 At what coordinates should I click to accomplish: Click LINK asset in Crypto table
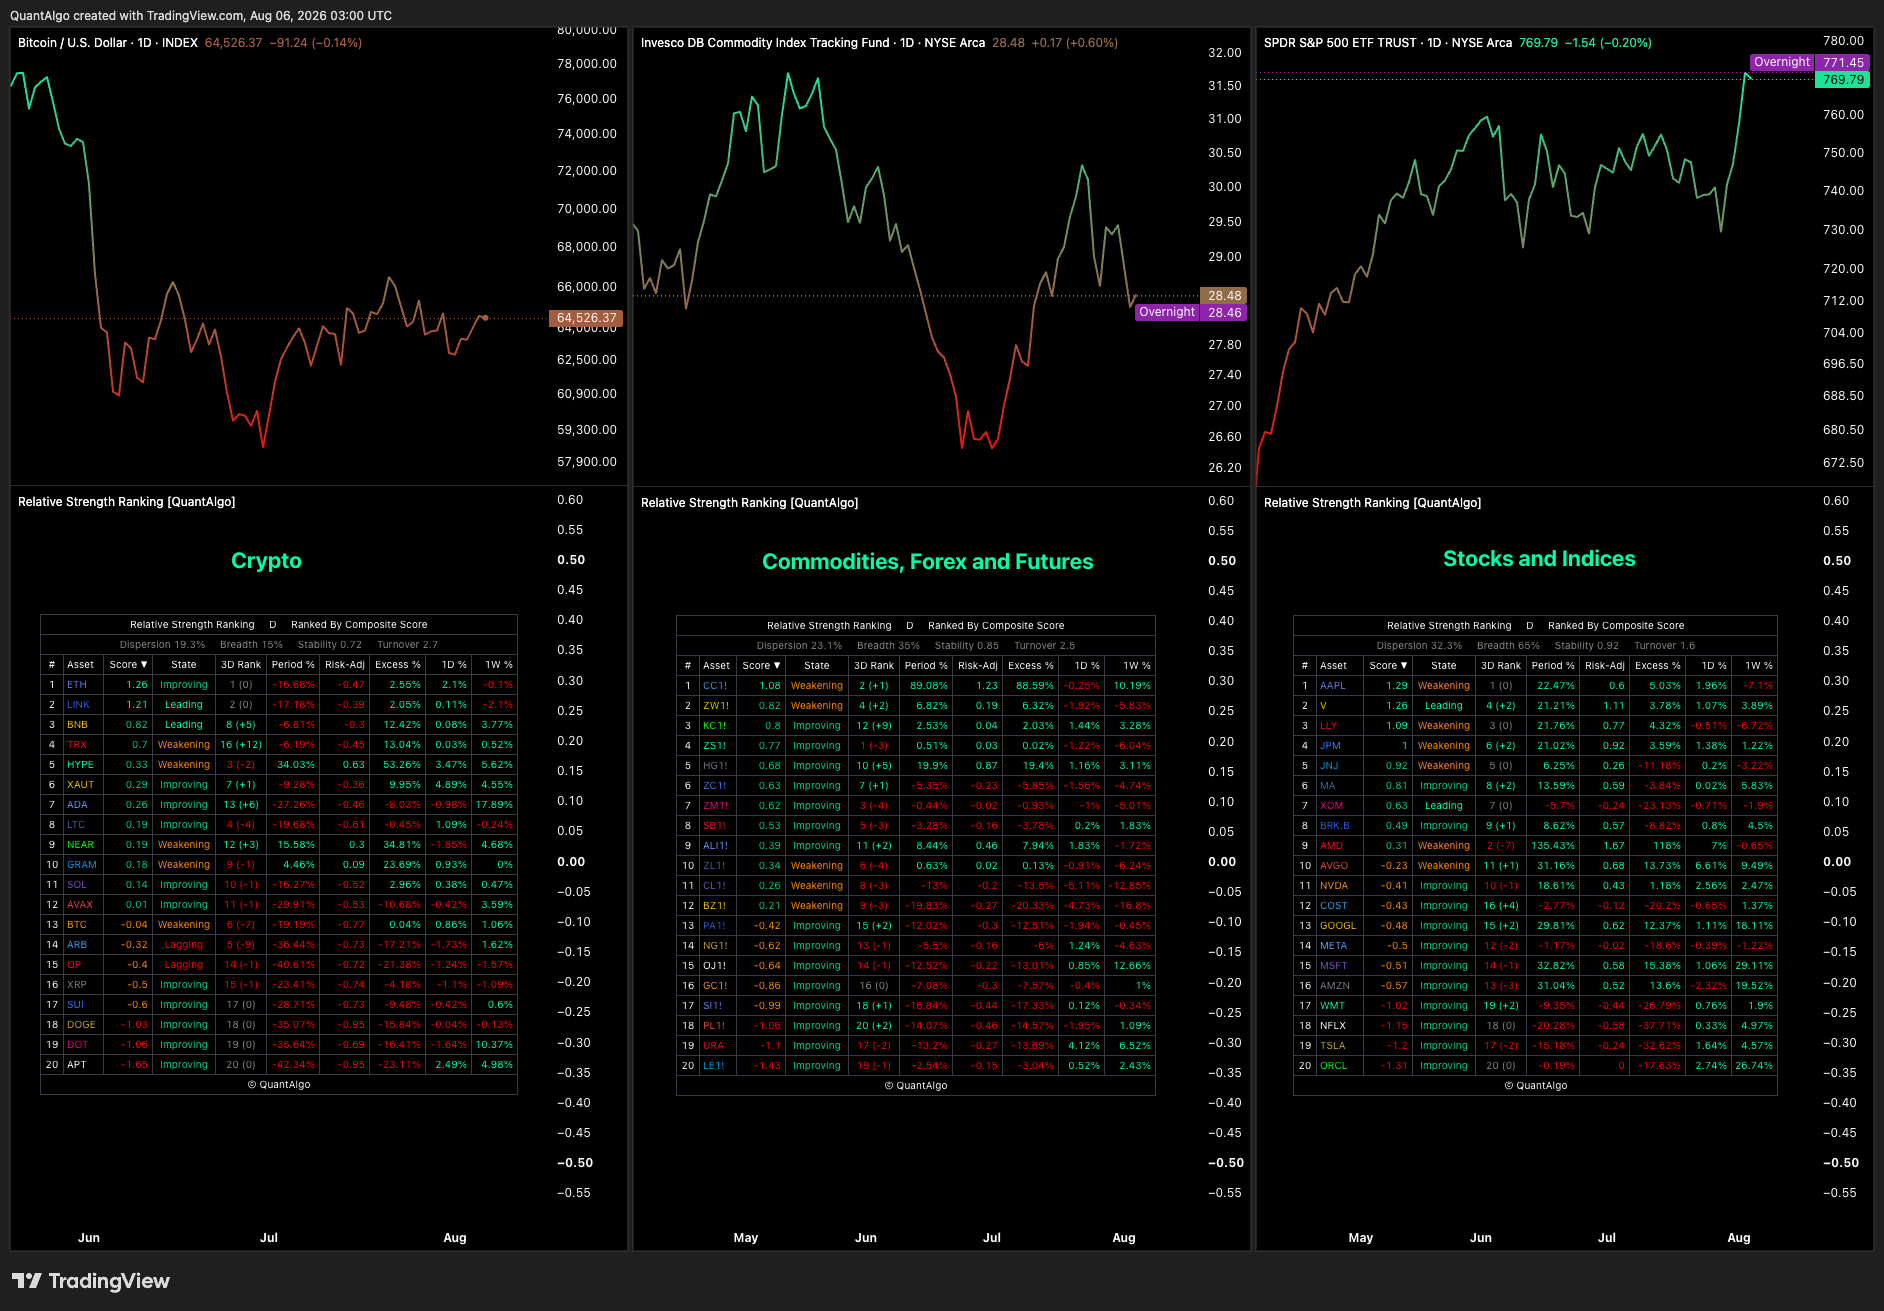(x=78, y=705)
